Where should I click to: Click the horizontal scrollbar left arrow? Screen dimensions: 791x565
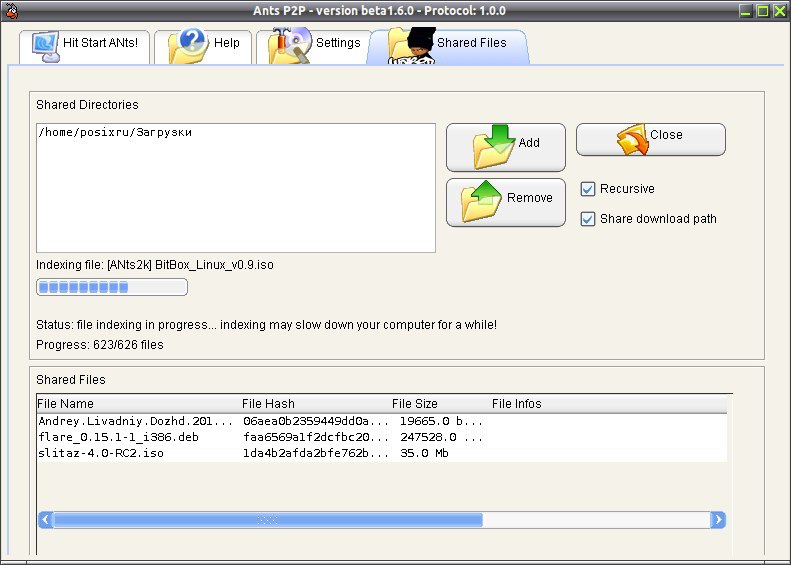(x=46, y=520)
